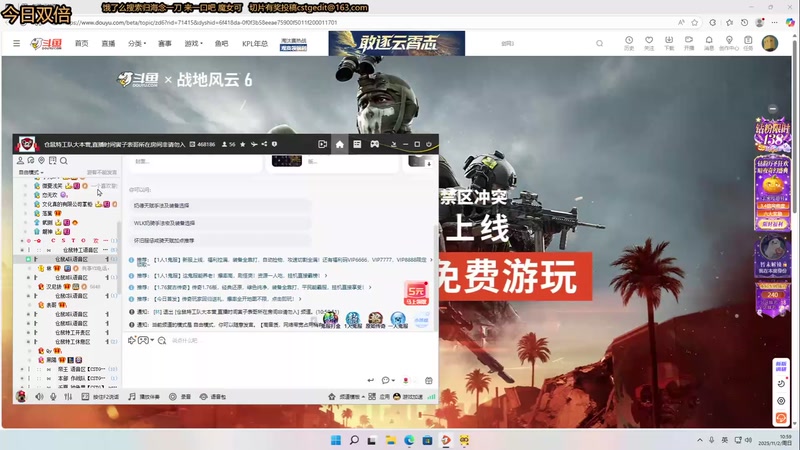Open the home tab in the voice chat window
The height and width of the screenshot is (450, 800).
point(339,144)
